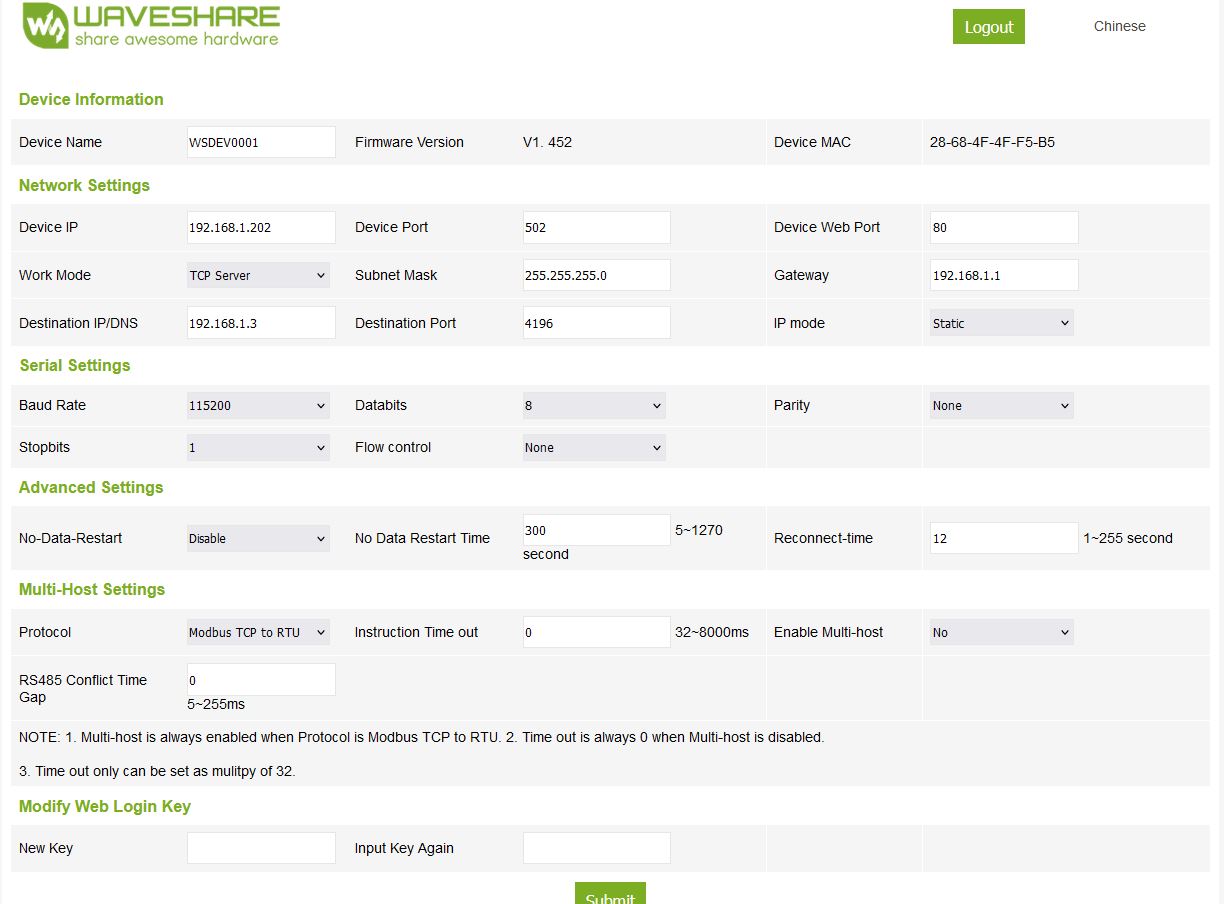The height and width of the screenshot is (904, 1224).
Task: Open the Enable Multi-host dropdown
Action: (1001, 632)
